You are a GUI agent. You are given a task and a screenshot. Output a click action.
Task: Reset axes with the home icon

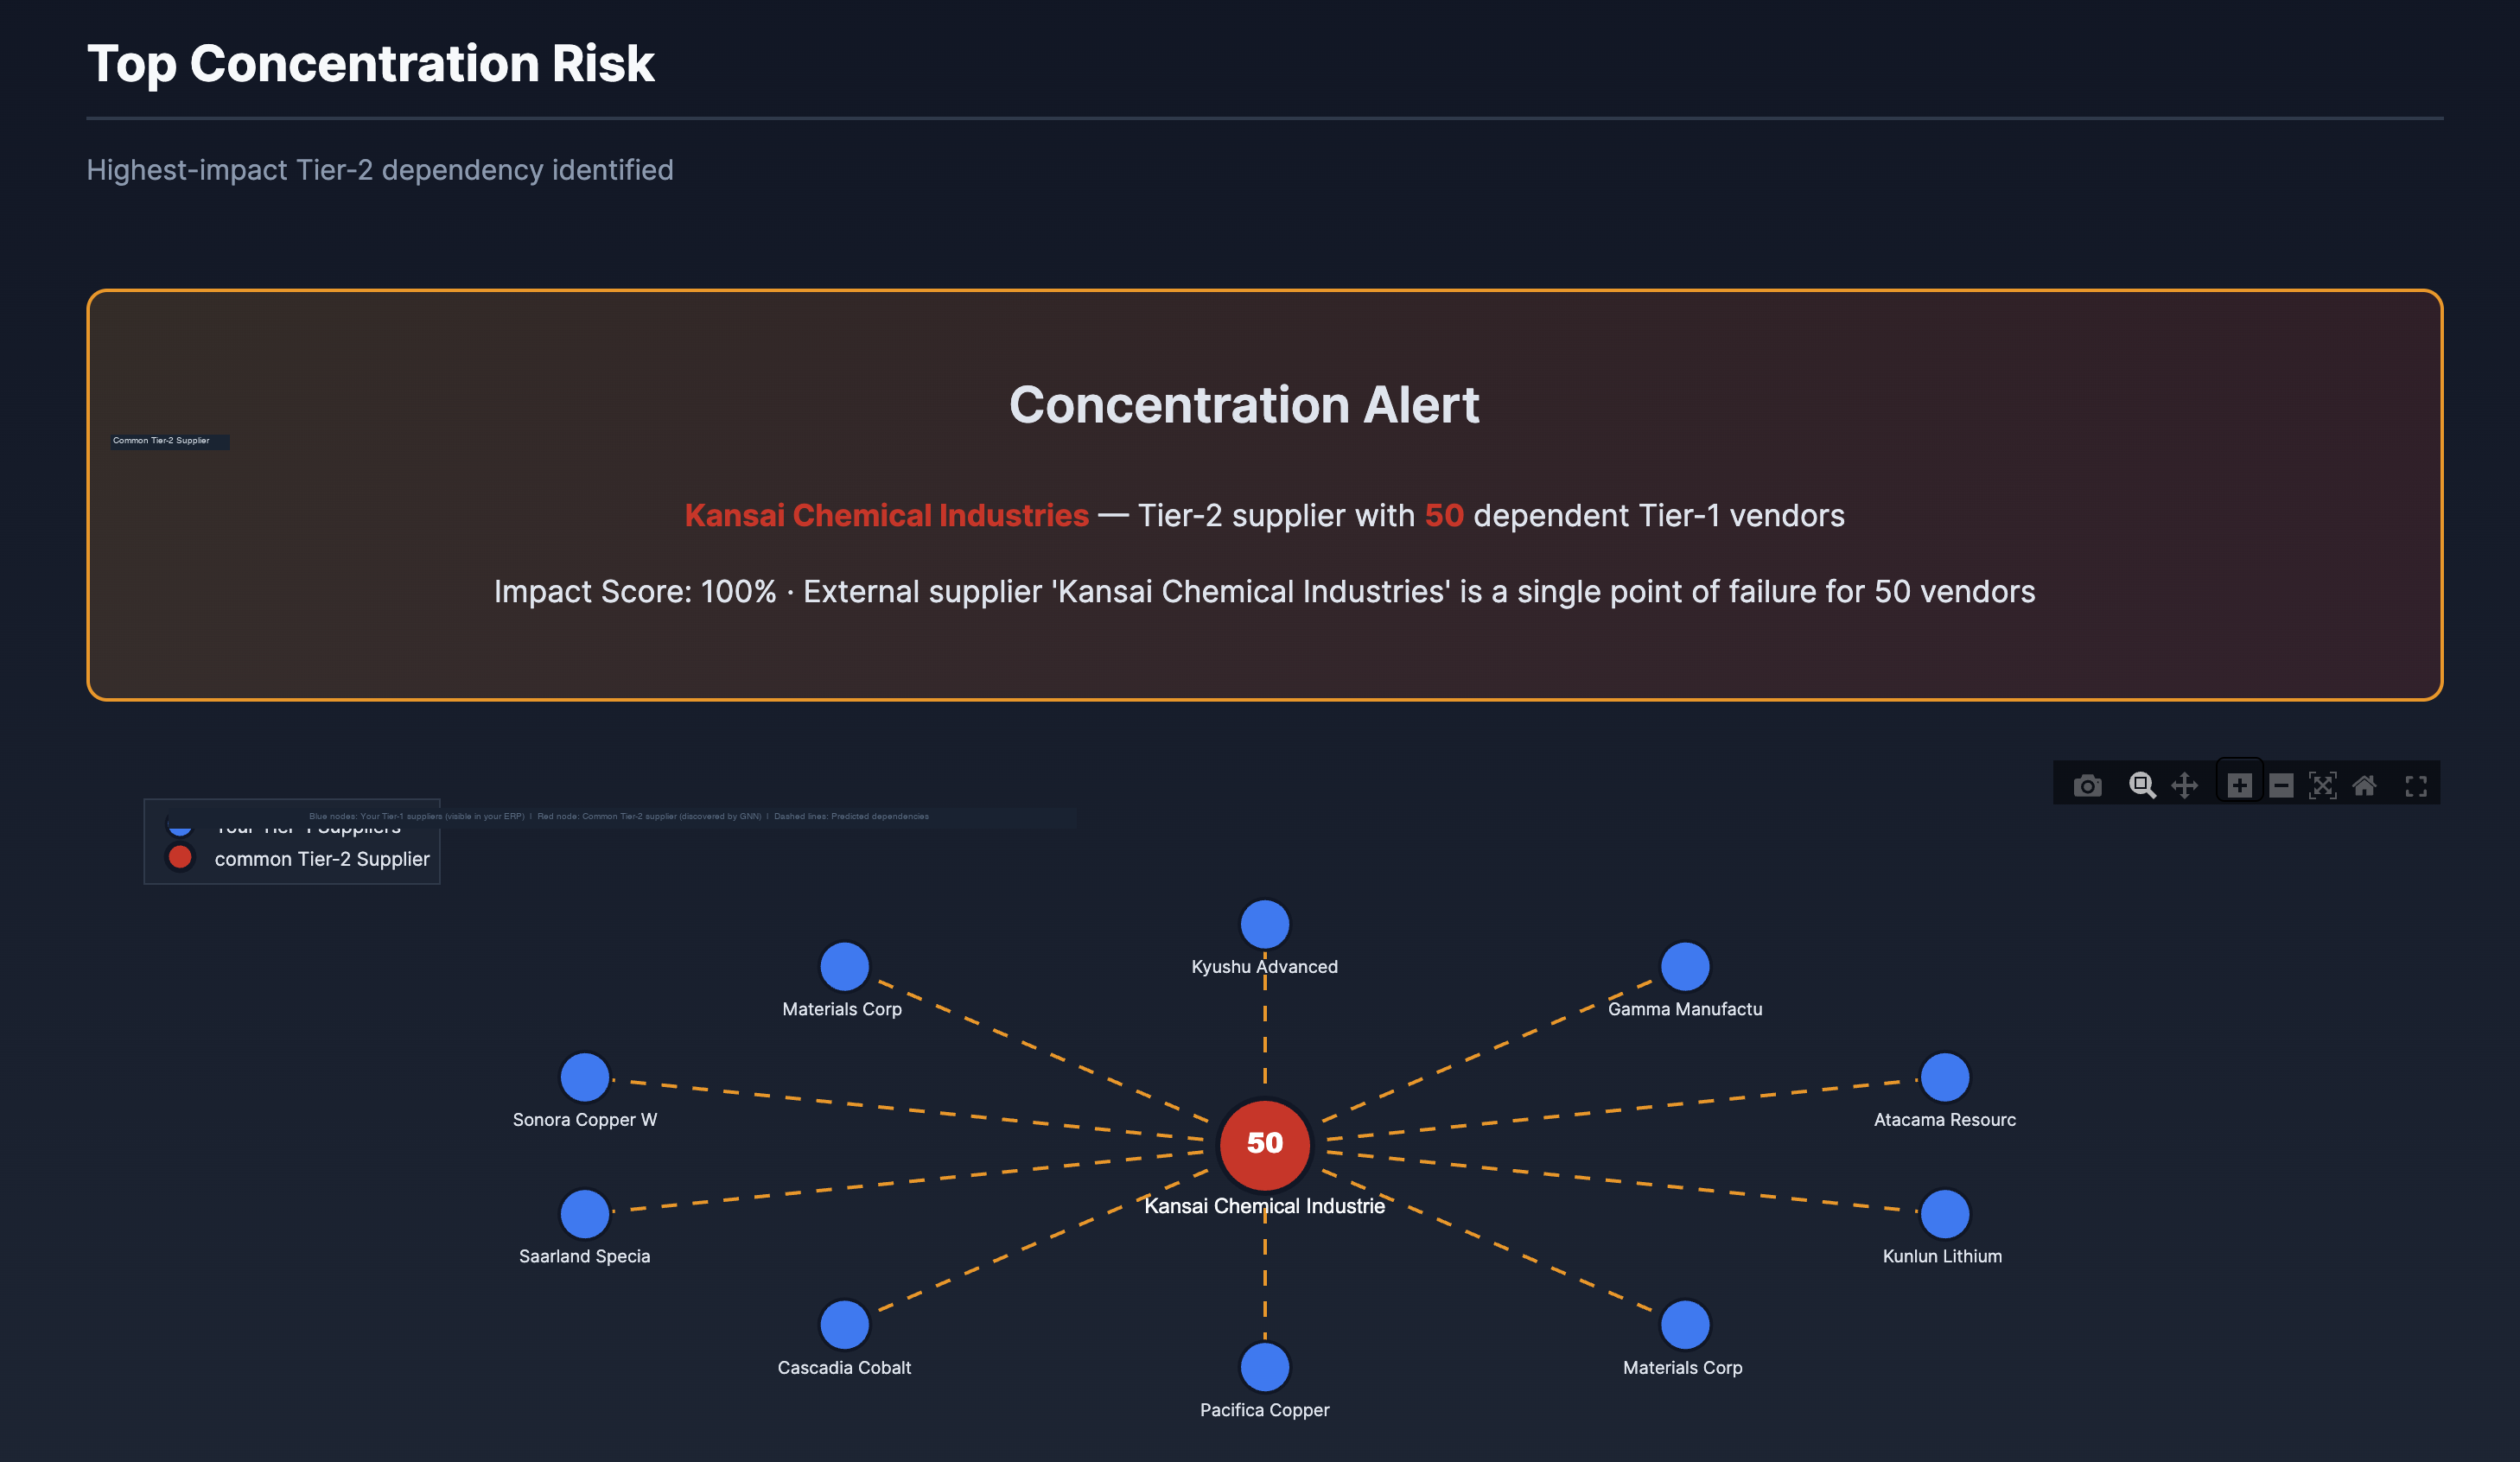pyautogui.click(x=2364, y=786)
